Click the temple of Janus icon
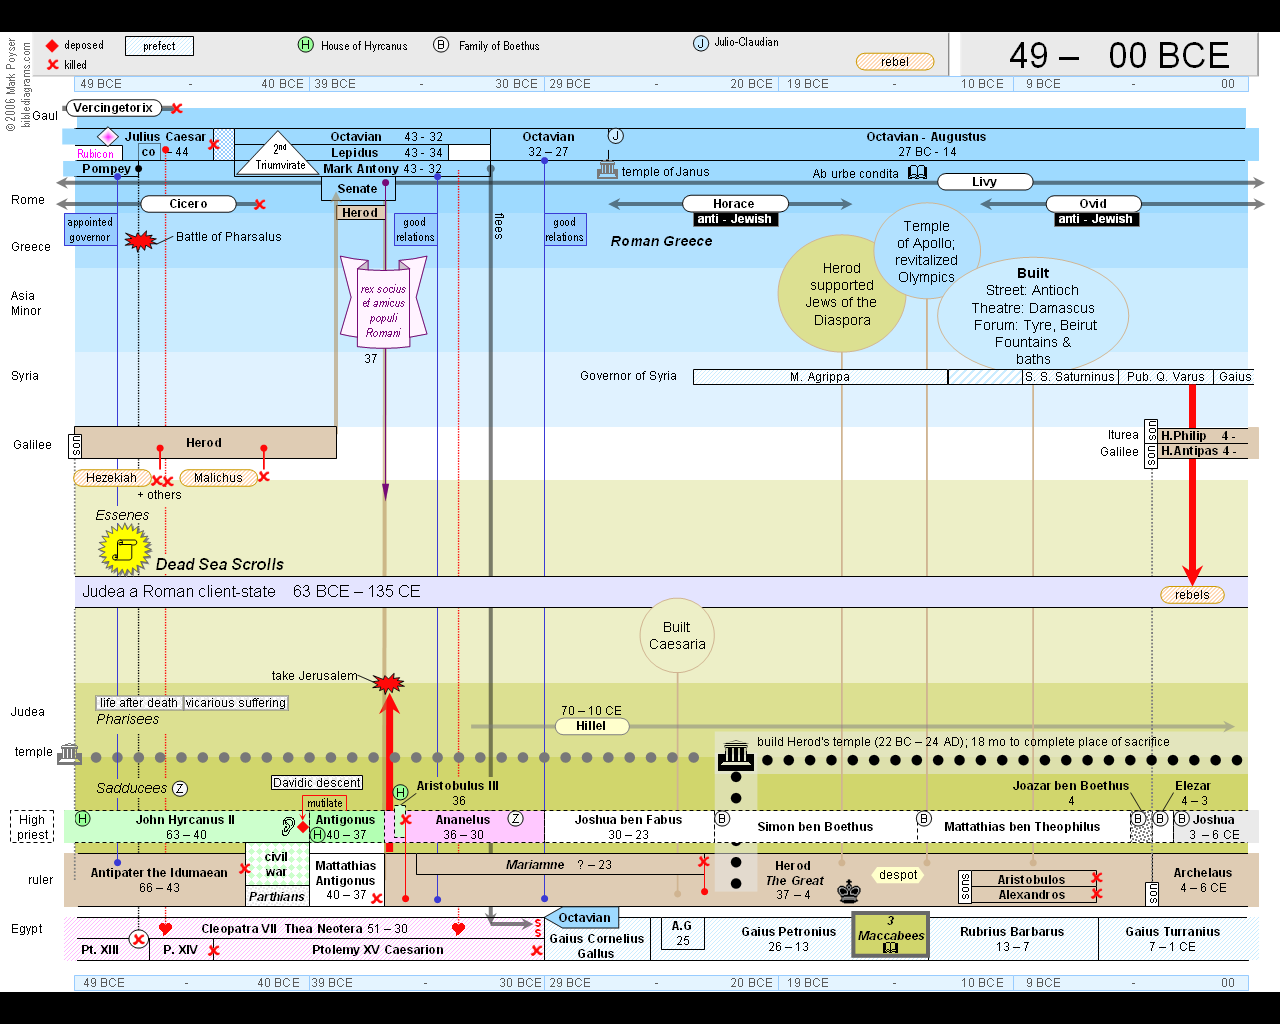Viewport: 1280px width, 1024px height. pyautogui.click(x=607, y=170)
